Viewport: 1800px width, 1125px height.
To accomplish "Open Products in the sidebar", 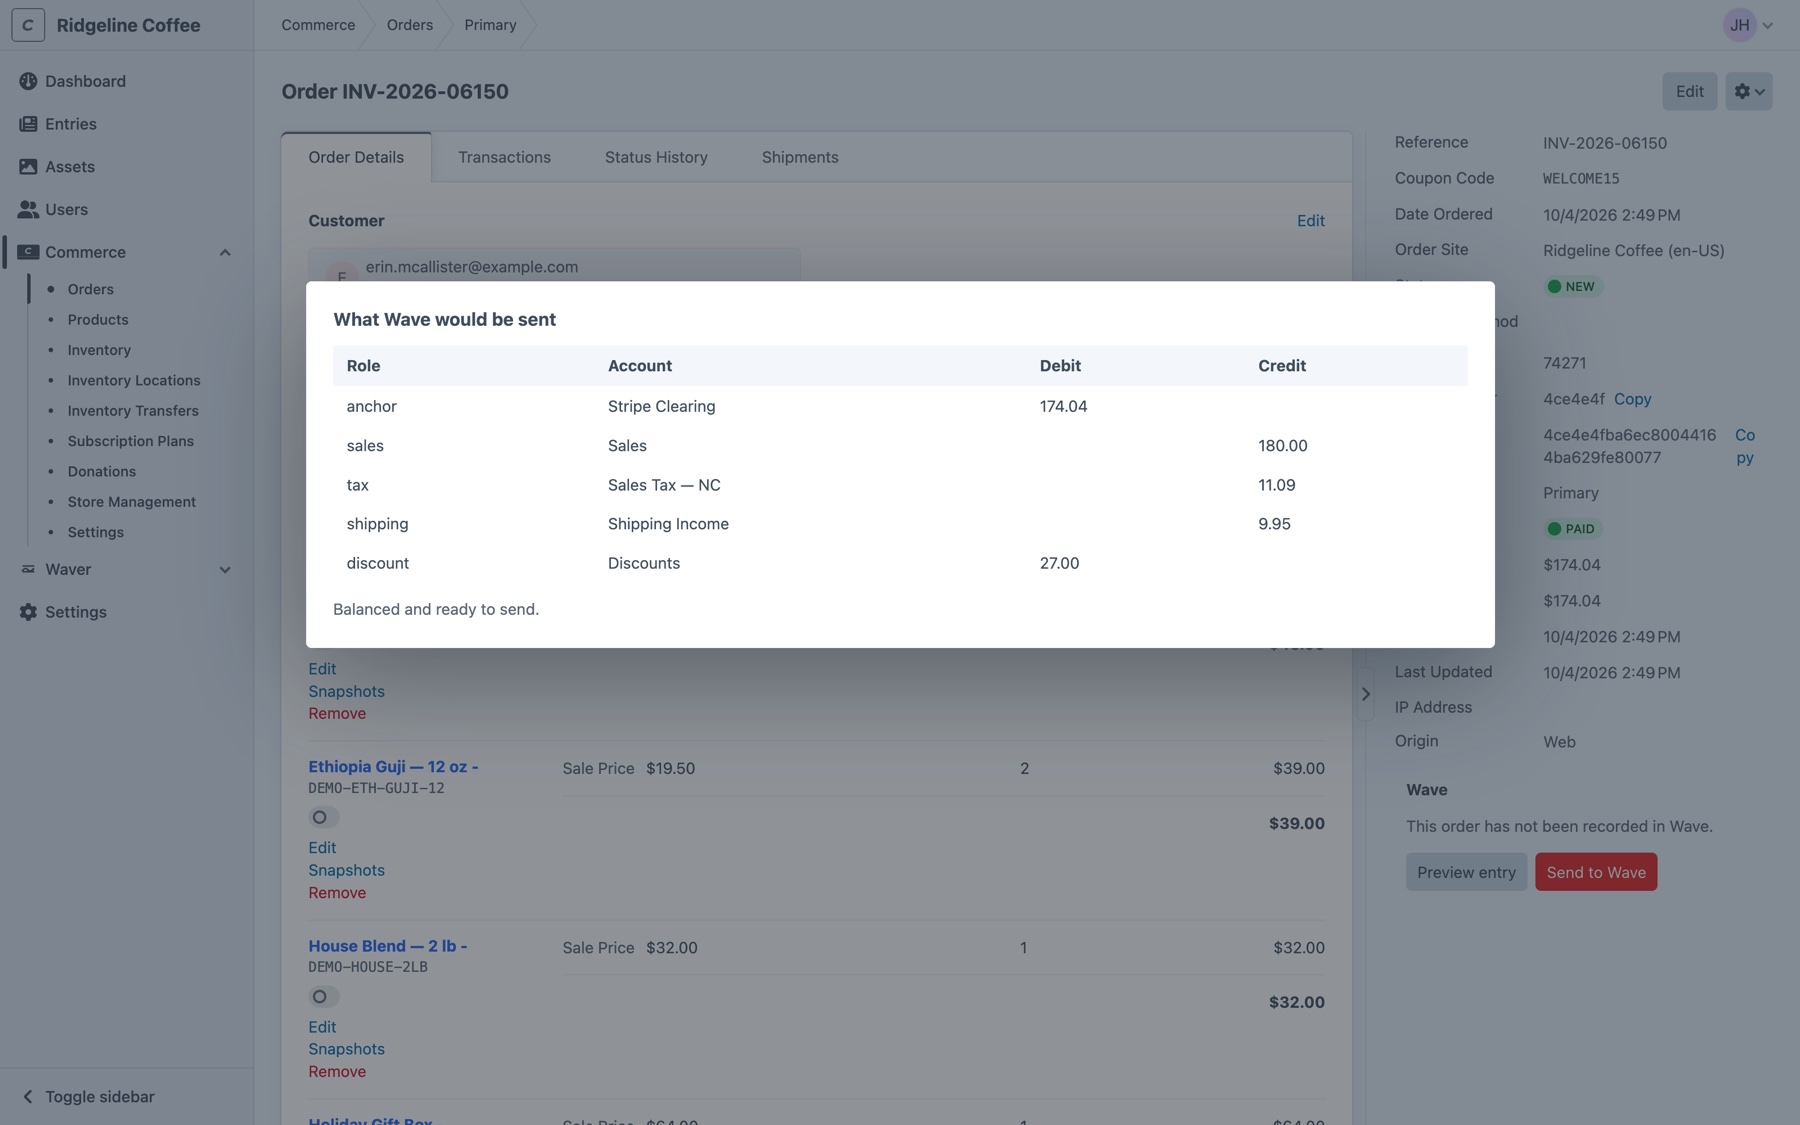I will [98, 320].
